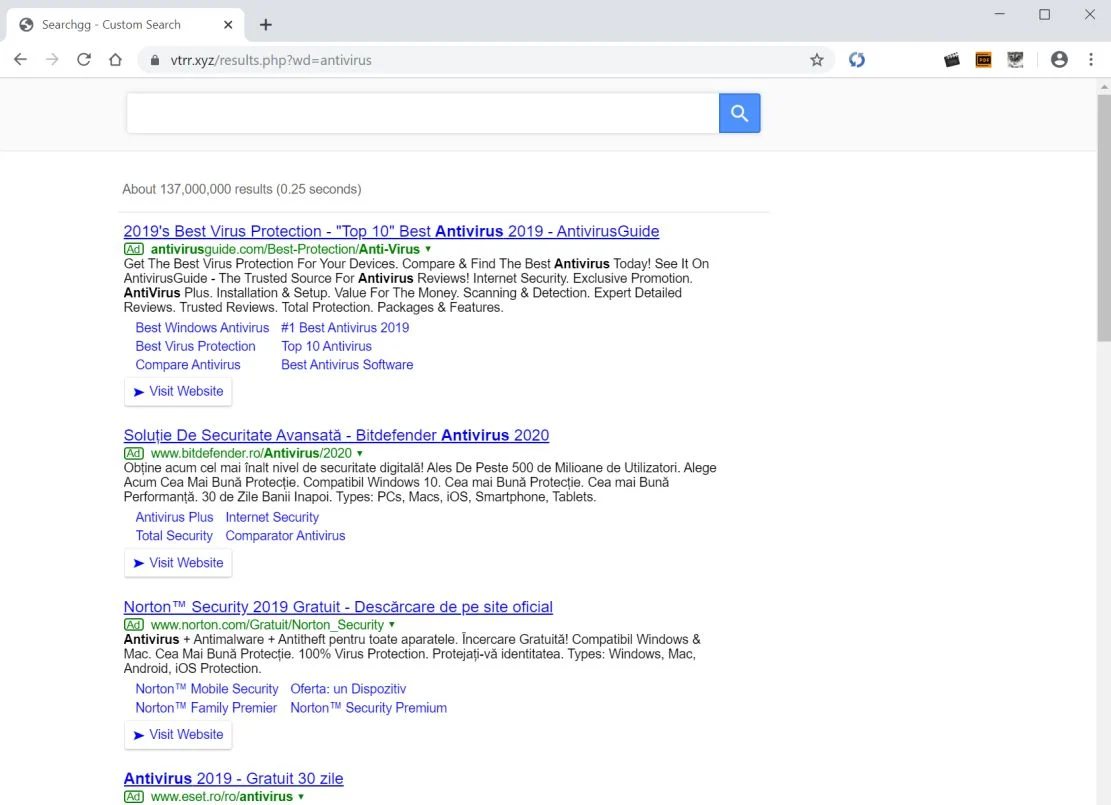Open Best Virus Protection sitelink
1111x805 pixels.
pos(196,346)
